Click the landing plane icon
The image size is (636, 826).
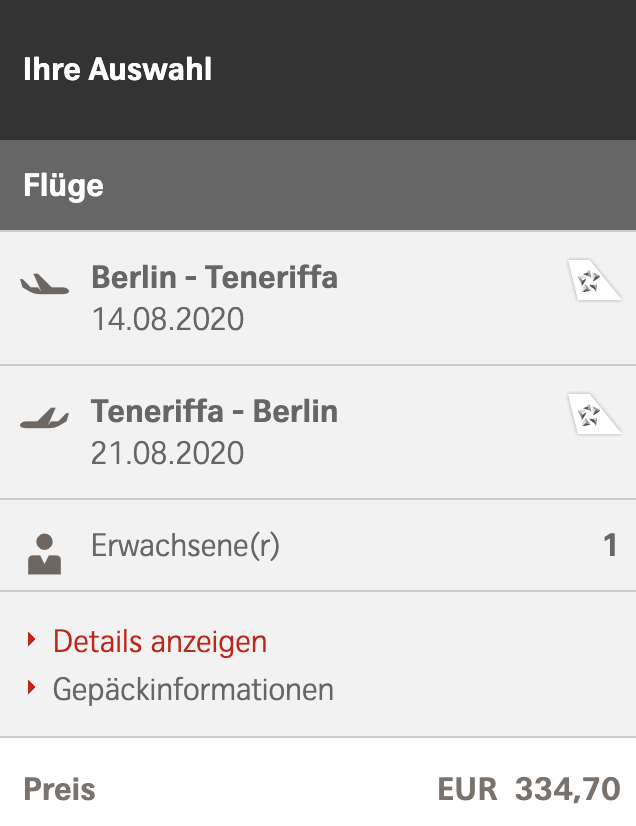click(45, 418)
